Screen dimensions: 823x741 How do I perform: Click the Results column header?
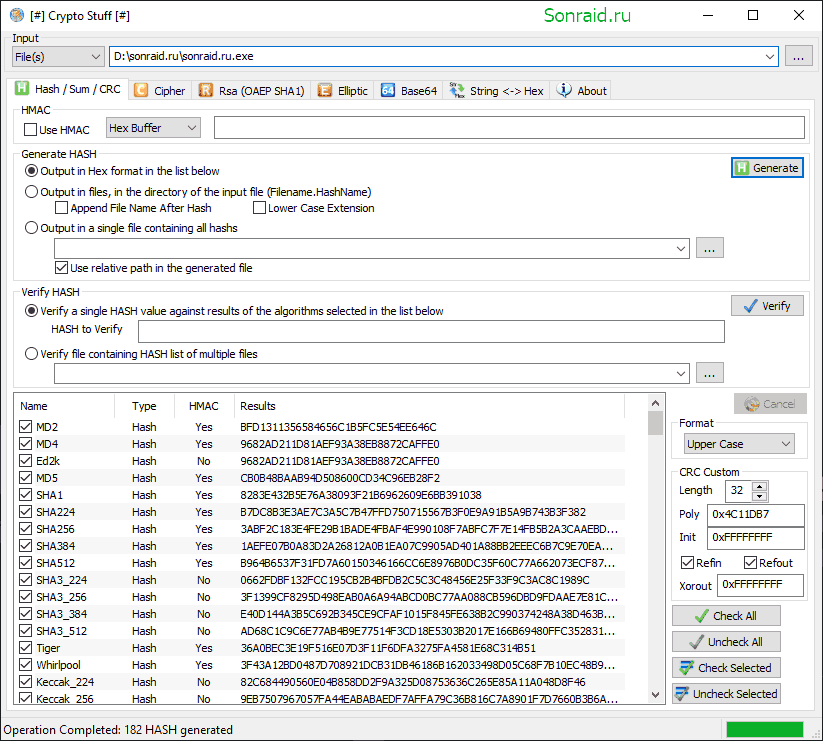point(429,406)
